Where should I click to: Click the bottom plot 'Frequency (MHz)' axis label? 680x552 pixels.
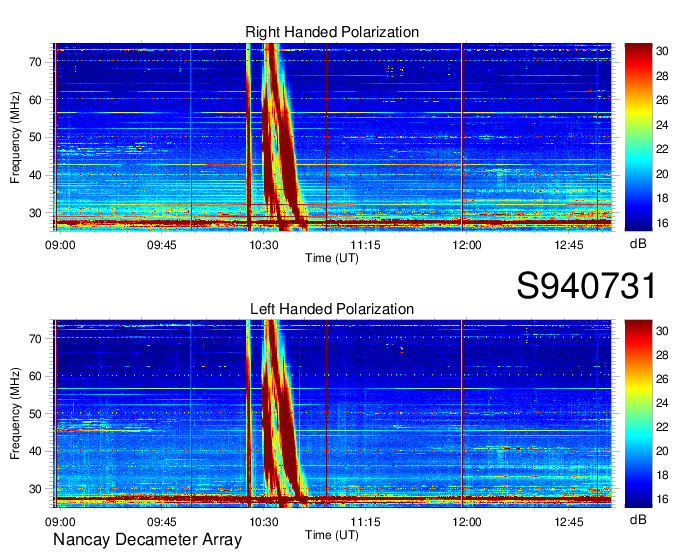point(15,414)
